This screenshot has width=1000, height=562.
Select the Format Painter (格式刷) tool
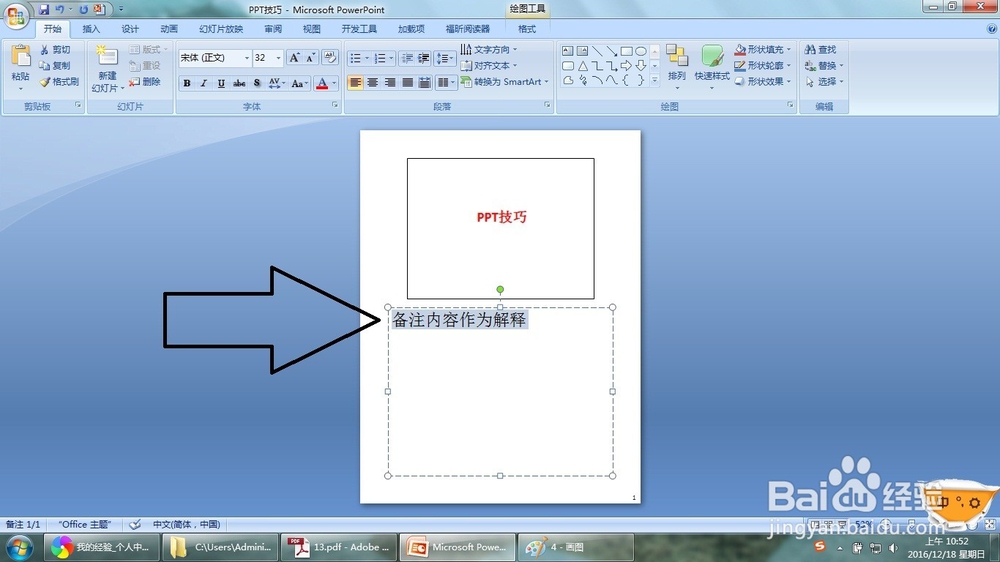(59, 82)
